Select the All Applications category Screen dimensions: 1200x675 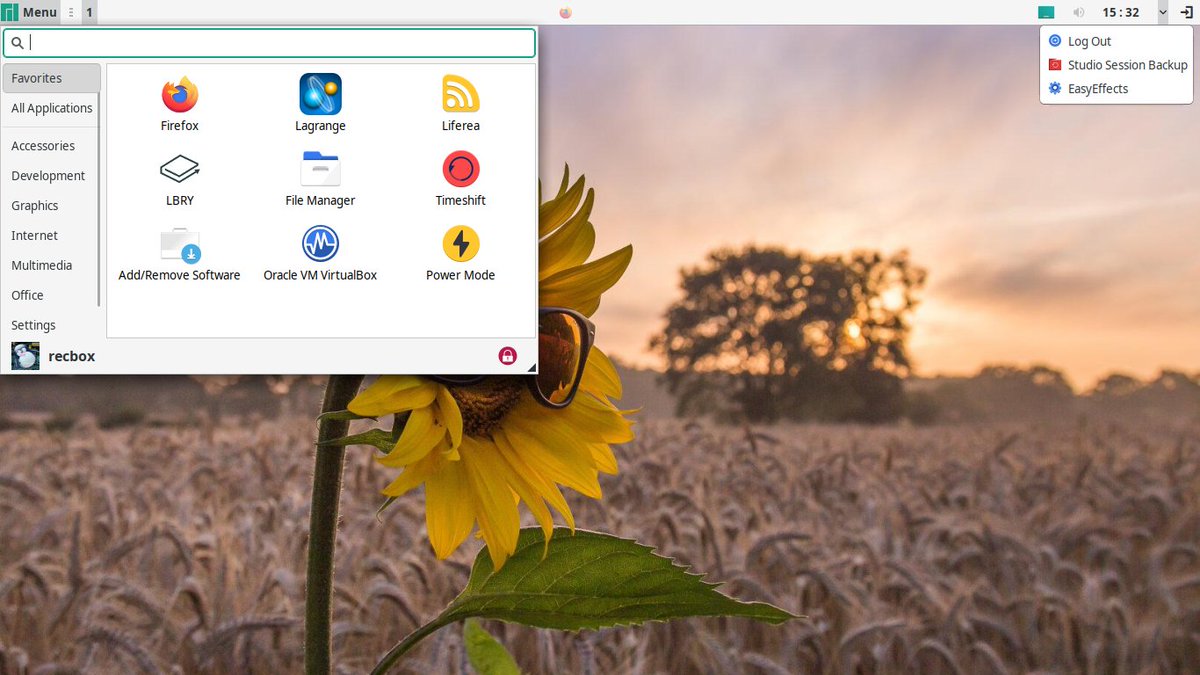(x=51, y=108)
